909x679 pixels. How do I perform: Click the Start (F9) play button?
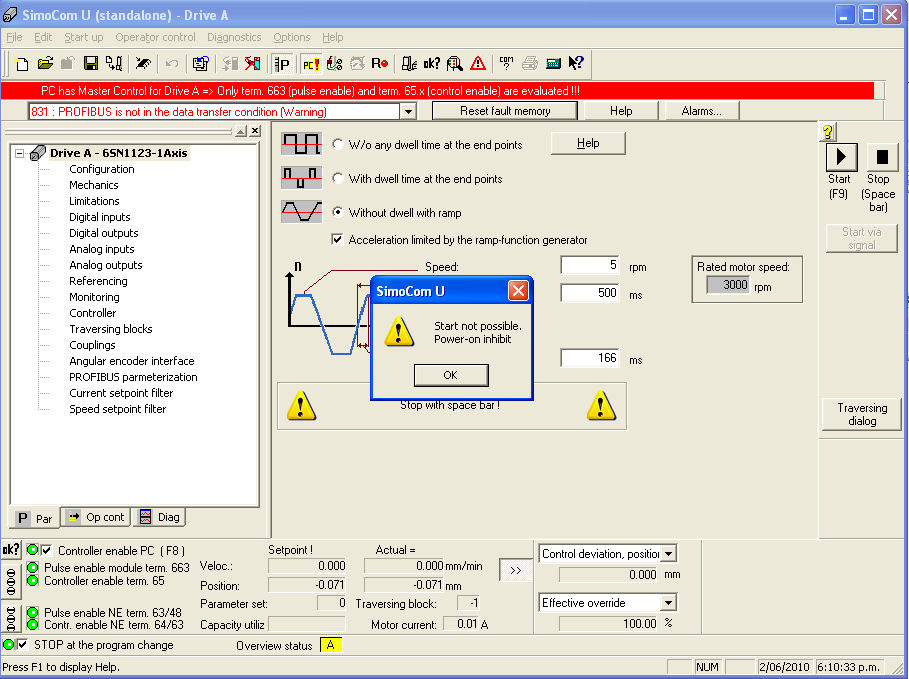tap(841, 157)
